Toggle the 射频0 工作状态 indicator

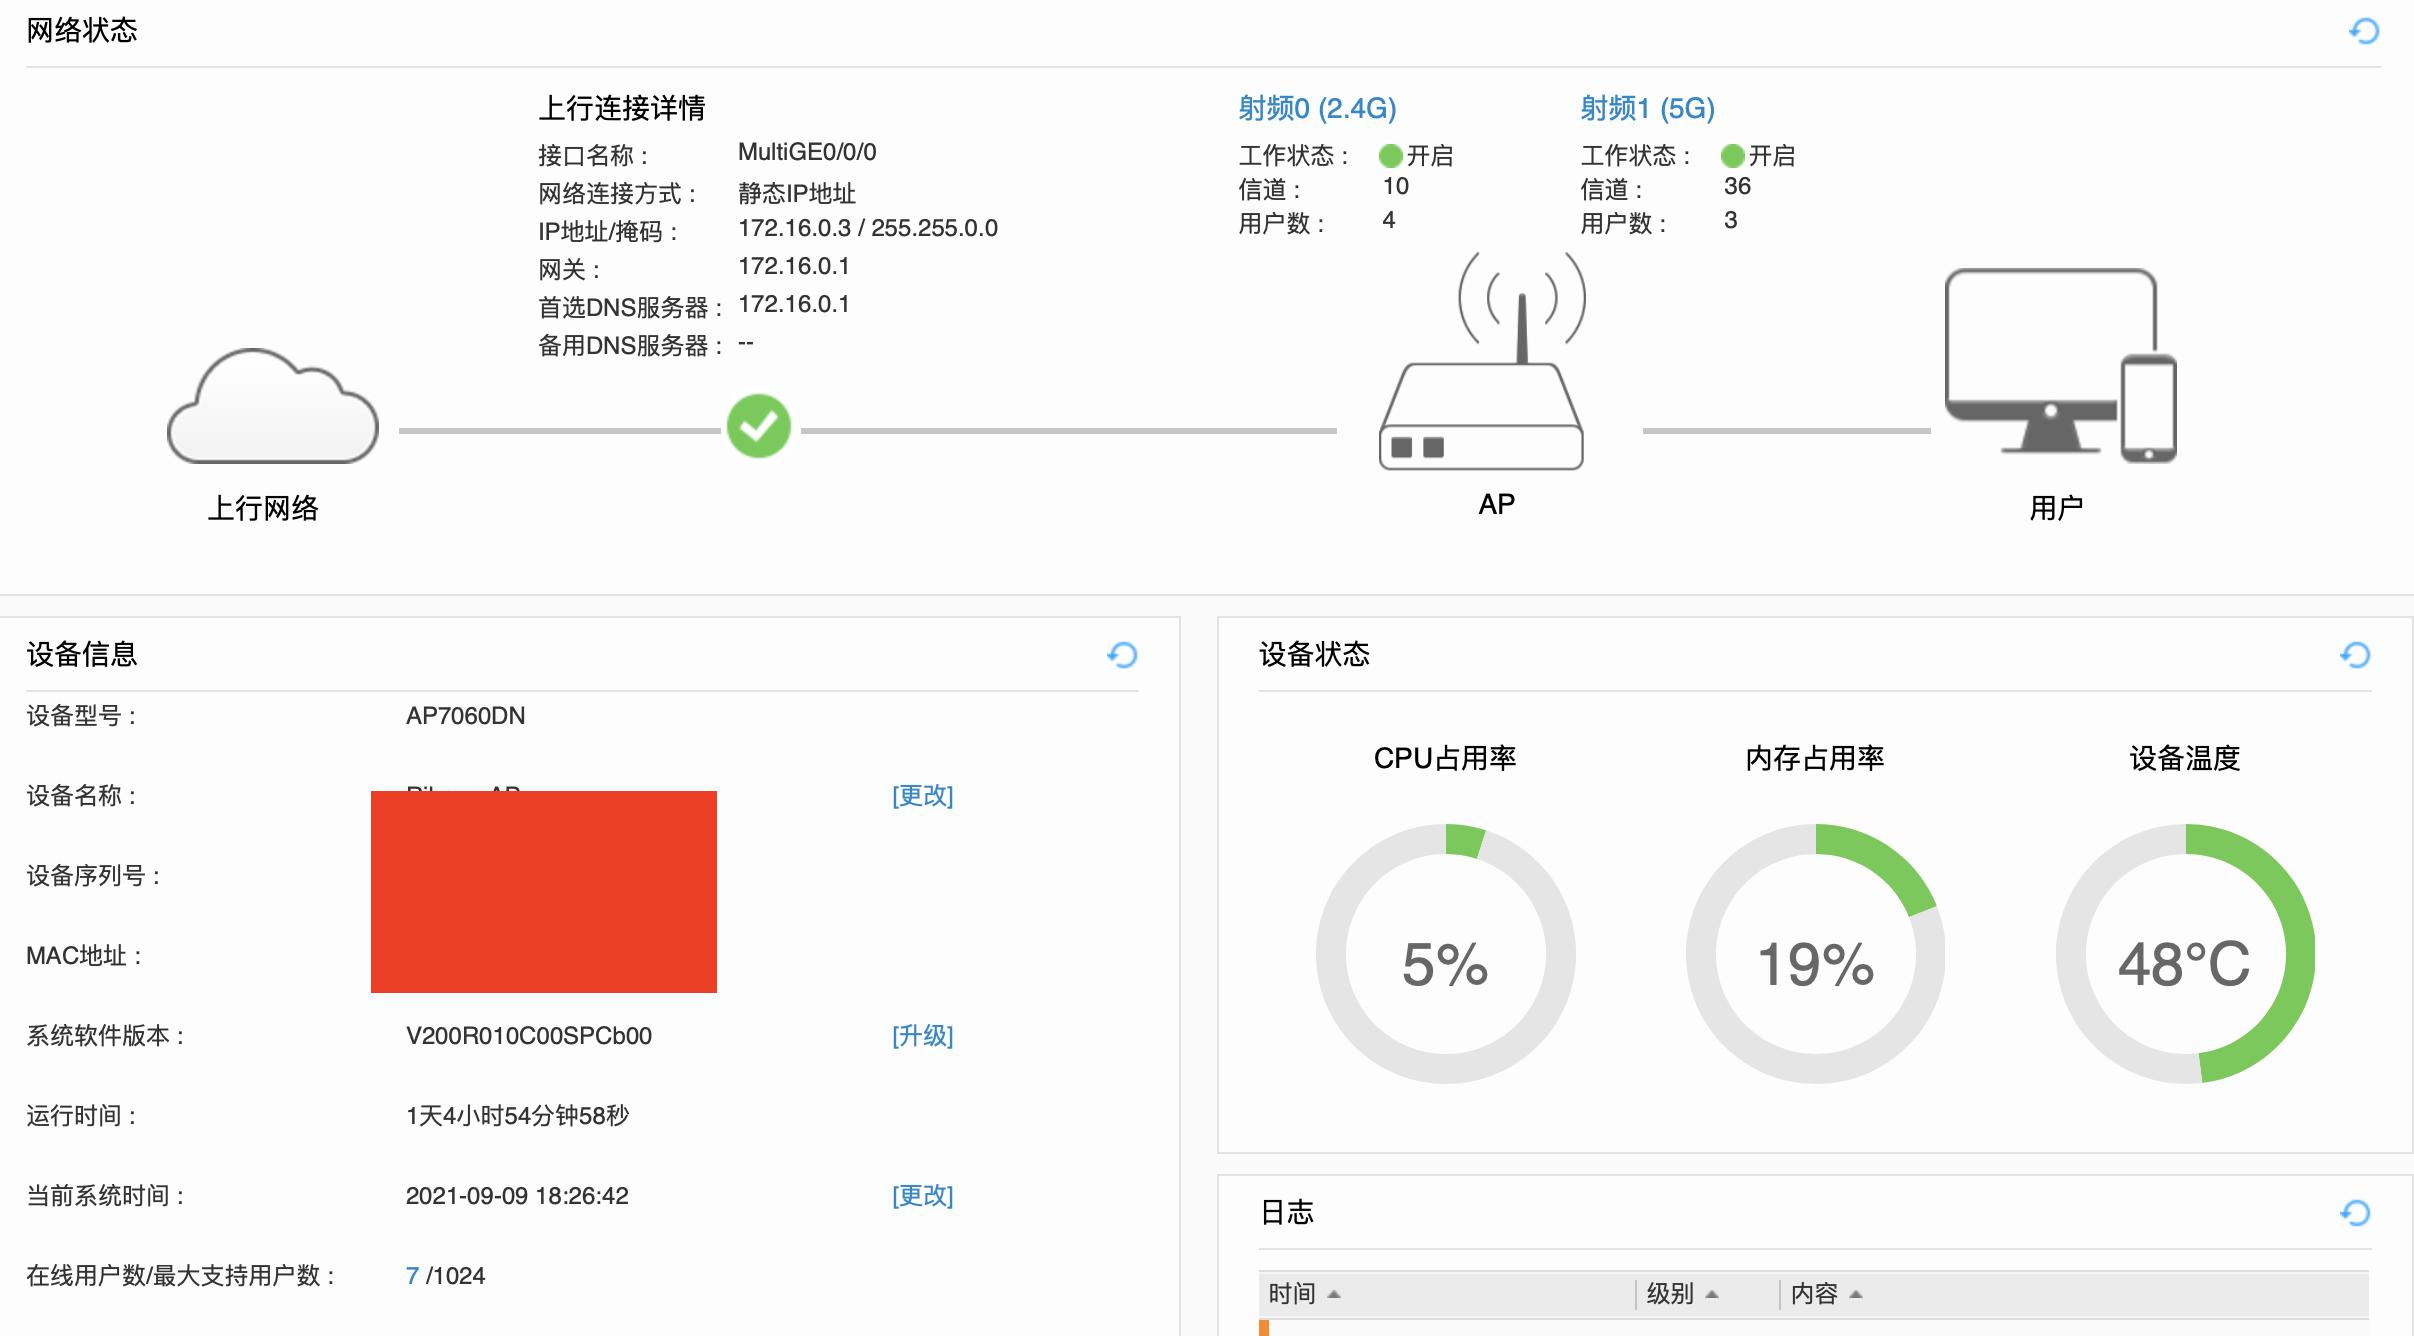1390,155
